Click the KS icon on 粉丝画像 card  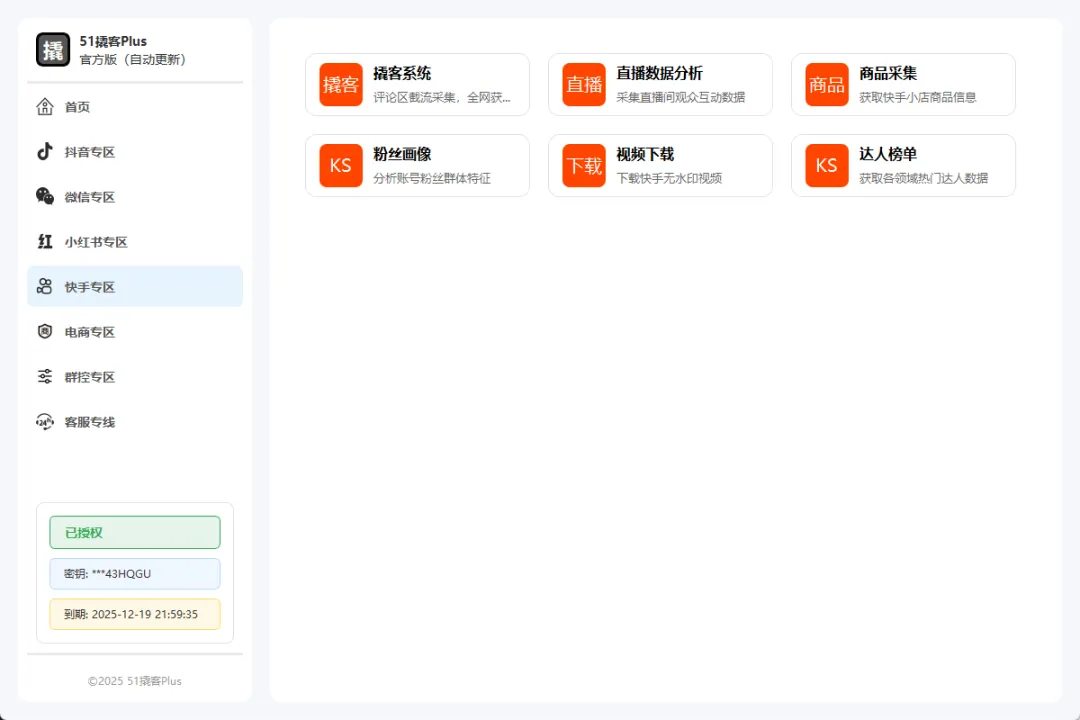pyautogui.click(x=341, y=166)
